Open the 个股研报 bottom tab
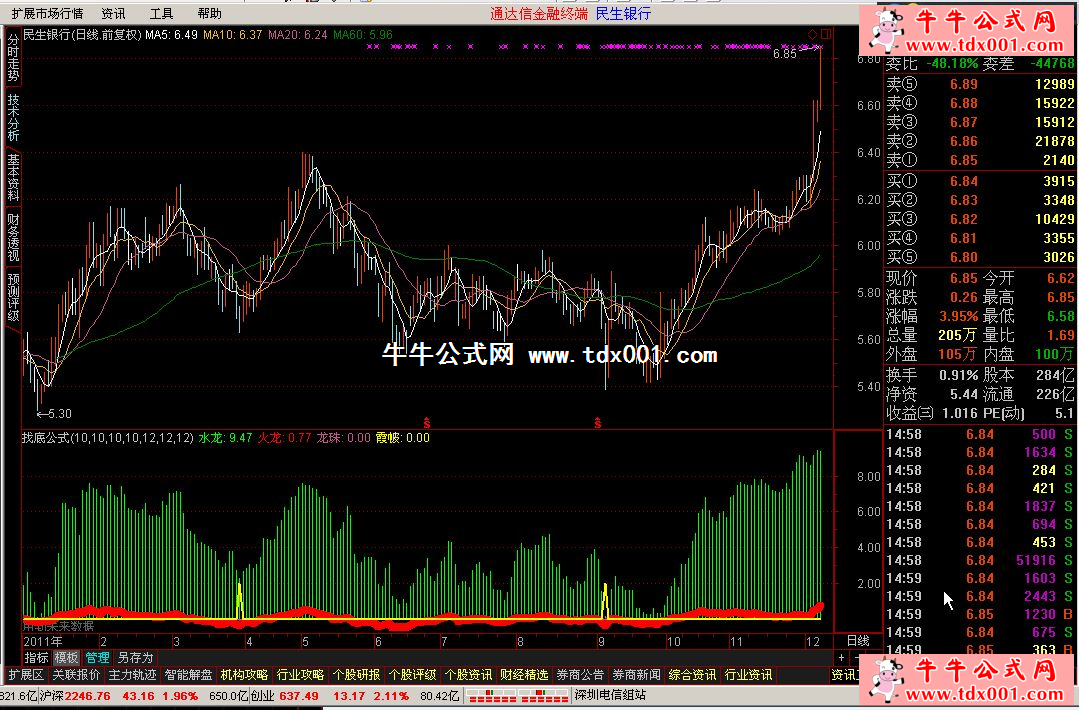 [356, 675]
